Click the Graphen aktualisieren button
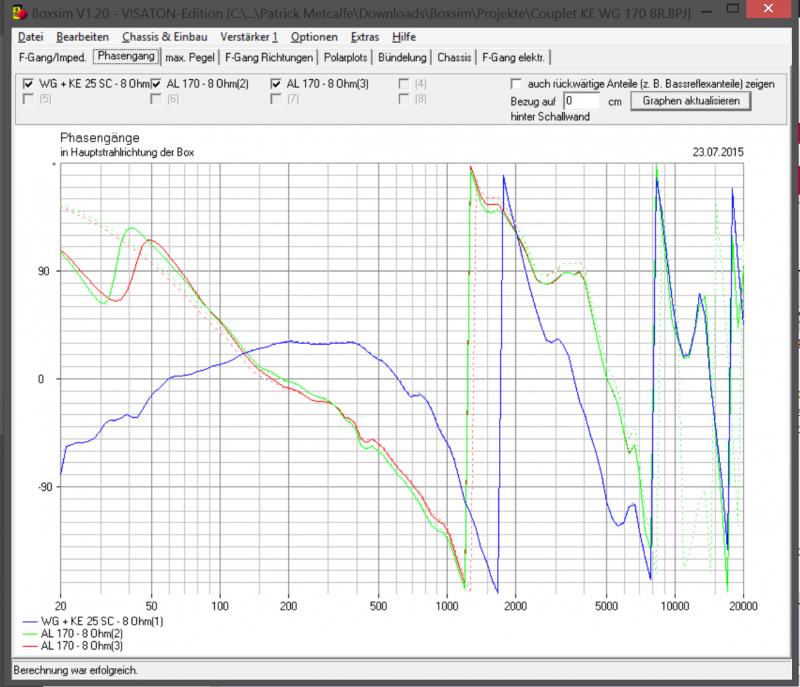800x687 pixels. [689, 101]
